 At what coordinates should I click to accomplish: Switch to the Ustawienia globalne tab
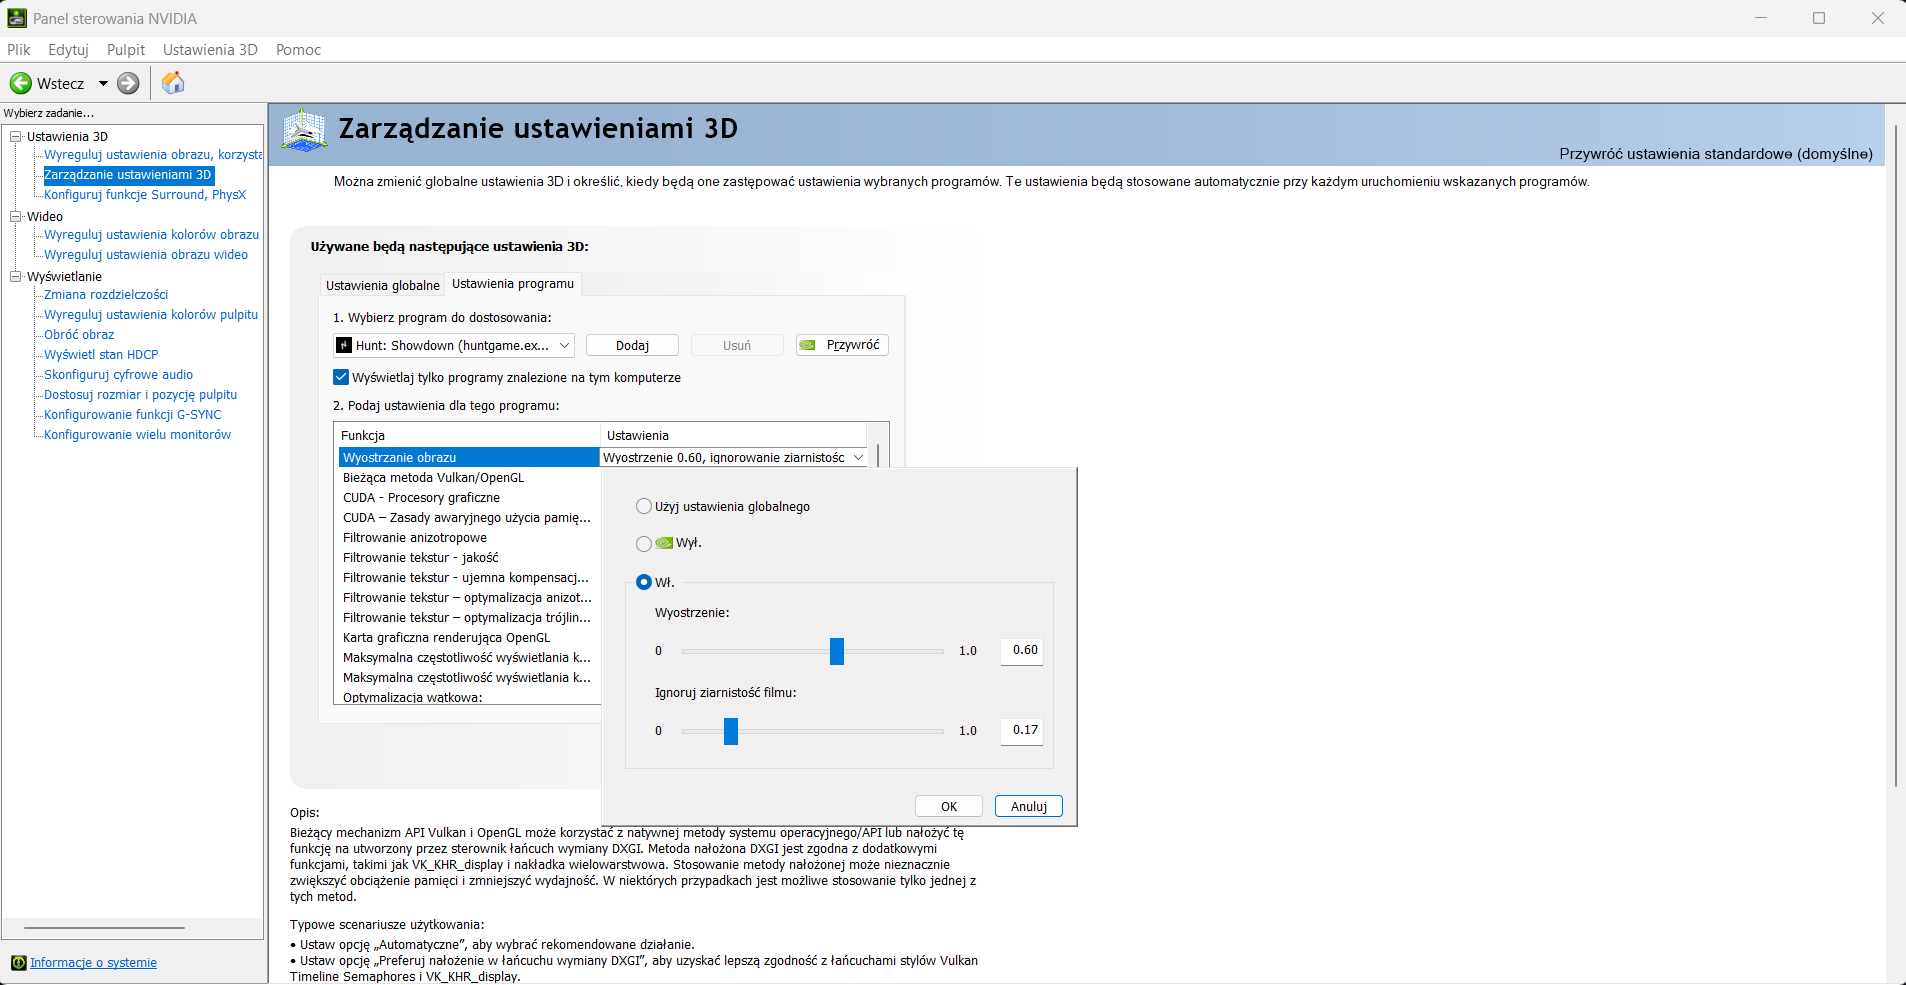pyautogui.click(x=383, y=285)
